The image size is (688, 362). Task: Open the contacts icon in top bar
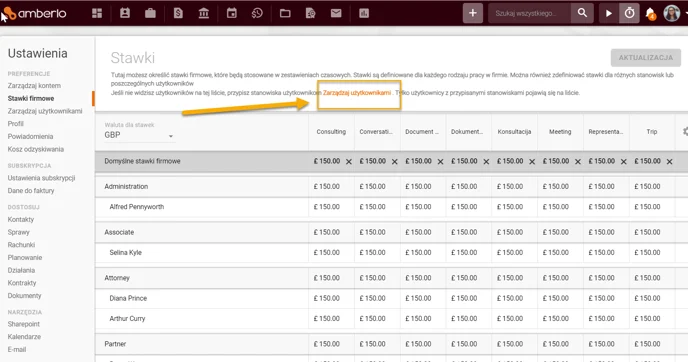(x=125, y=13)
